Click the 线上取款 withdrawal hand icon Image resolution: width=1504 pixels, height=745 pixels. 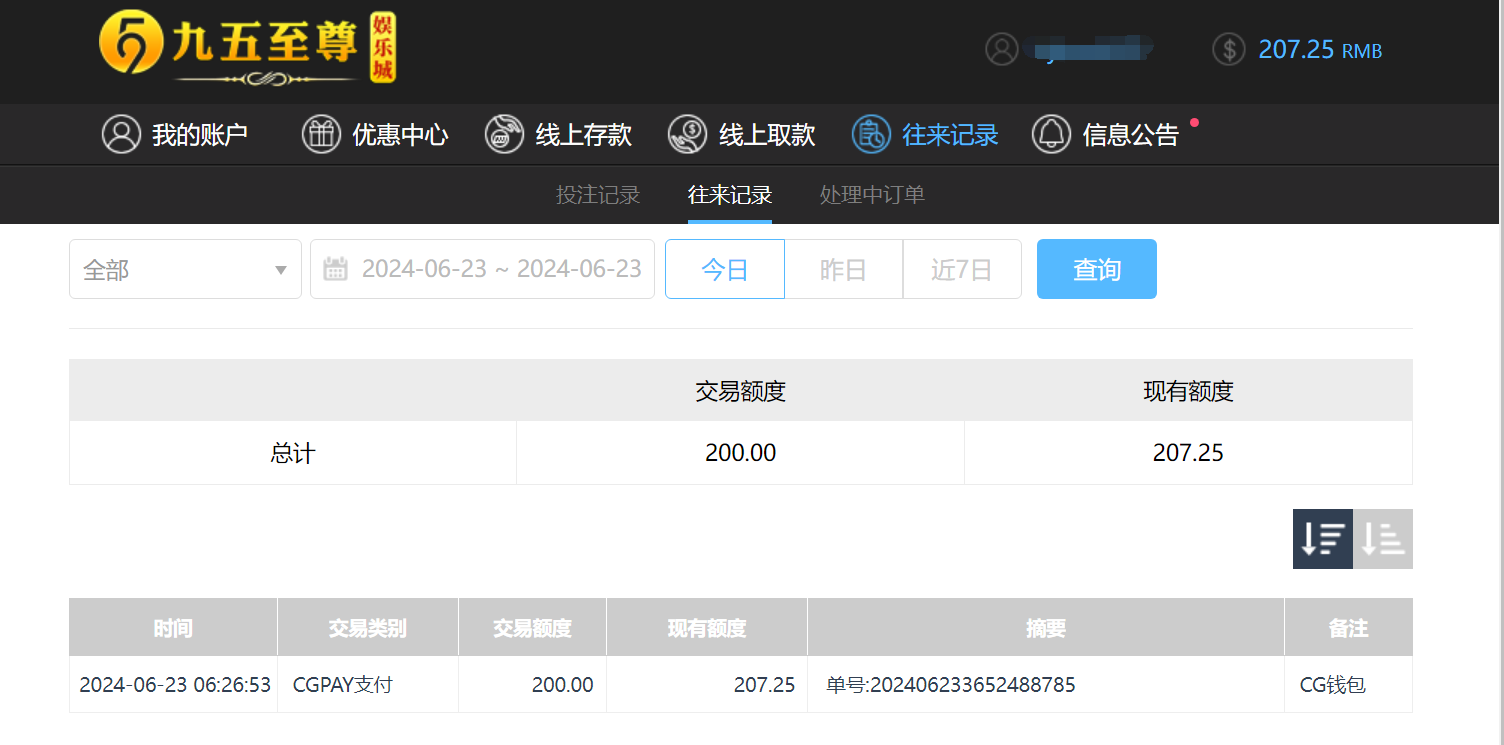point(687,134)
